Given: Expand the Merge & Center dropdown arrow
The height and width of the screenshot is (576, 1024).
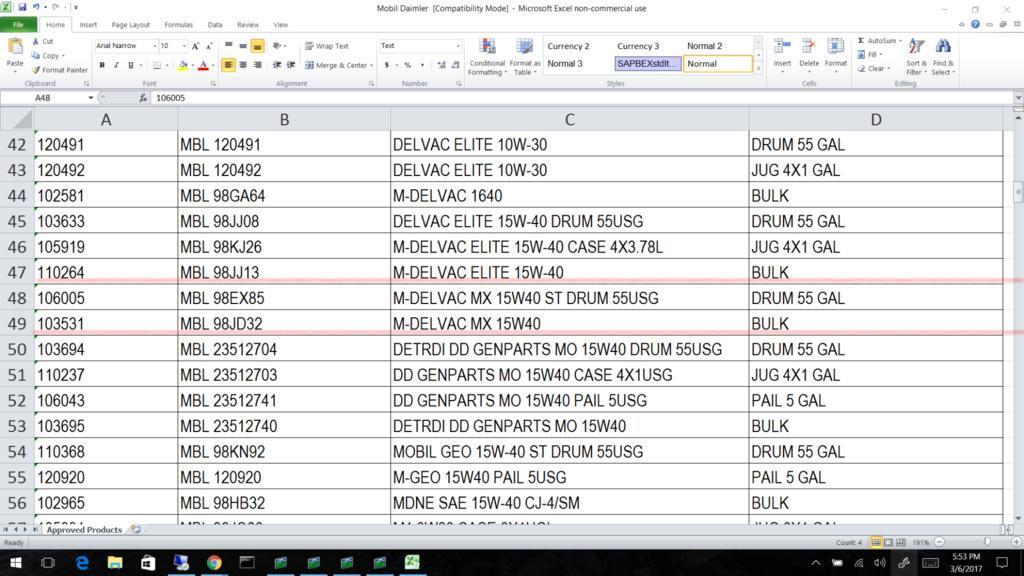Looking at the screenshot, I should point(372,65).
